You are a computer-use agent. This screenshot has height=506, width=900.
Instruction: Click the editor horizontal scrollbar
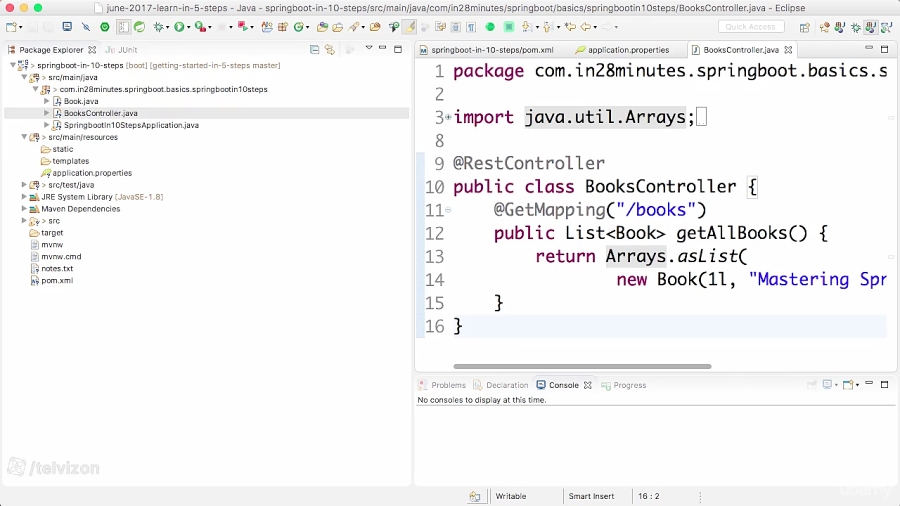click(x=582, y=366)
